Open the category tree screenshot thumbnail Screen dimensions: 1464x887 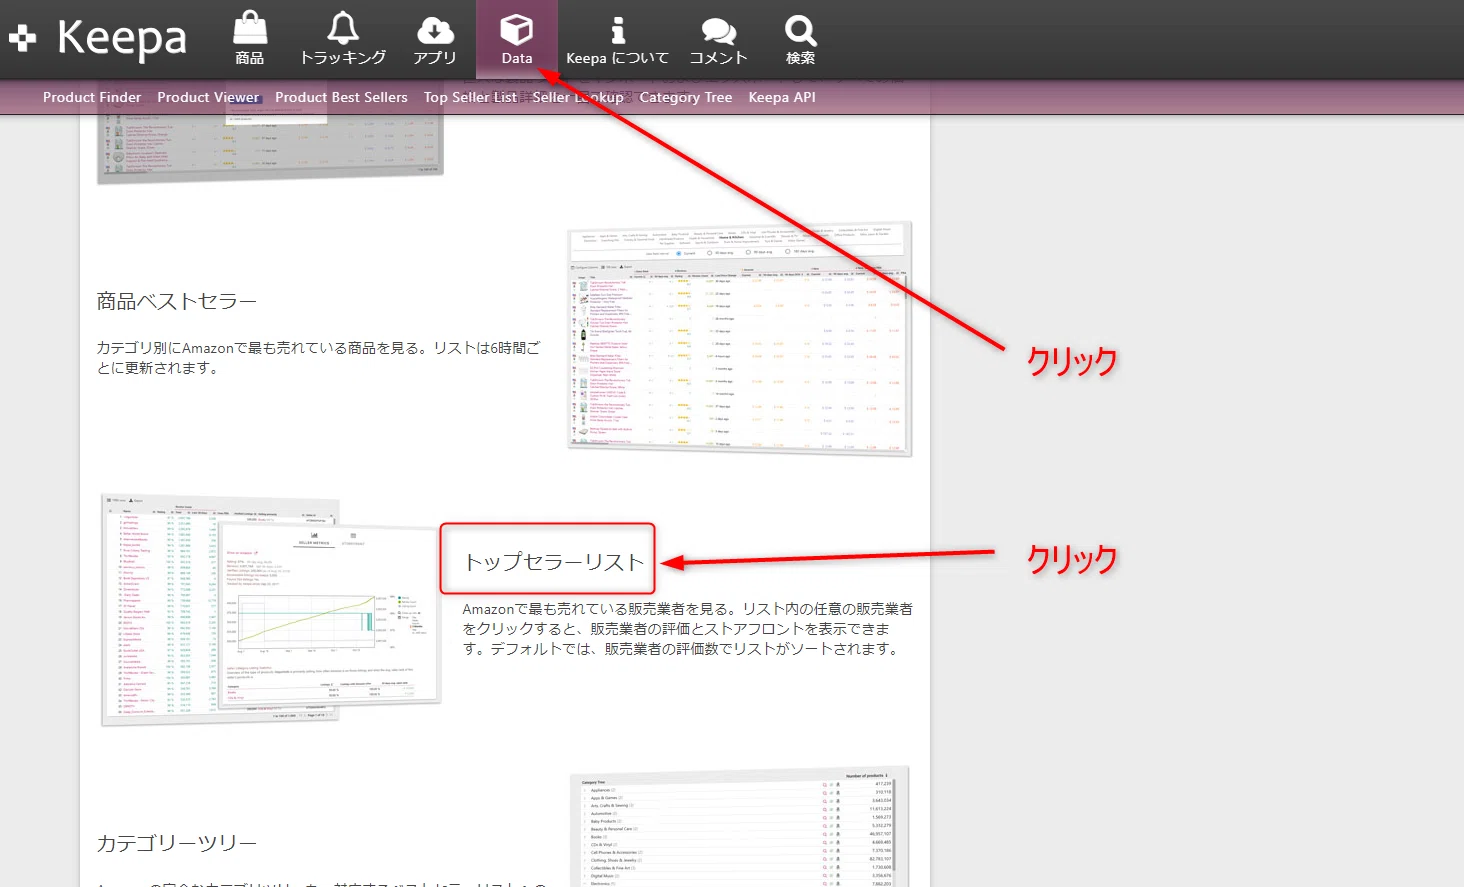point(740,827)
